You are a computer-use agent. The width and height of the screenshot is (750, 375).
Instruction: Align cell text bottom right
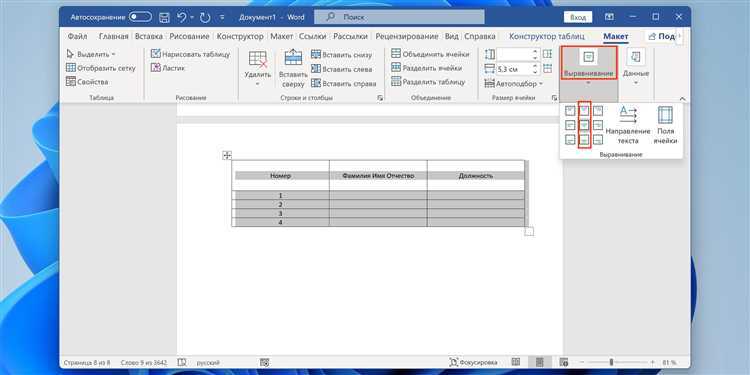point(598,140)
